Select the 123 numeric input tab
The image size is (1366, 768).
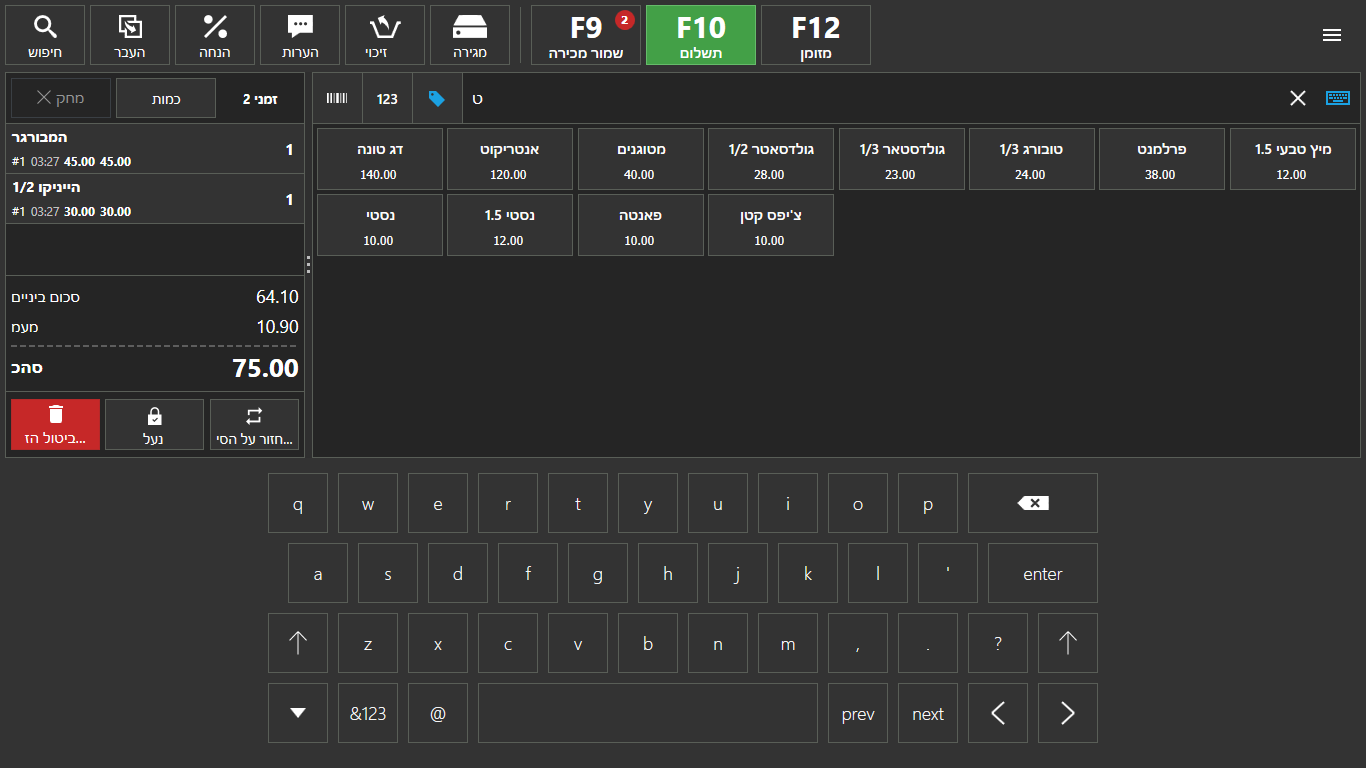[387, 98]
